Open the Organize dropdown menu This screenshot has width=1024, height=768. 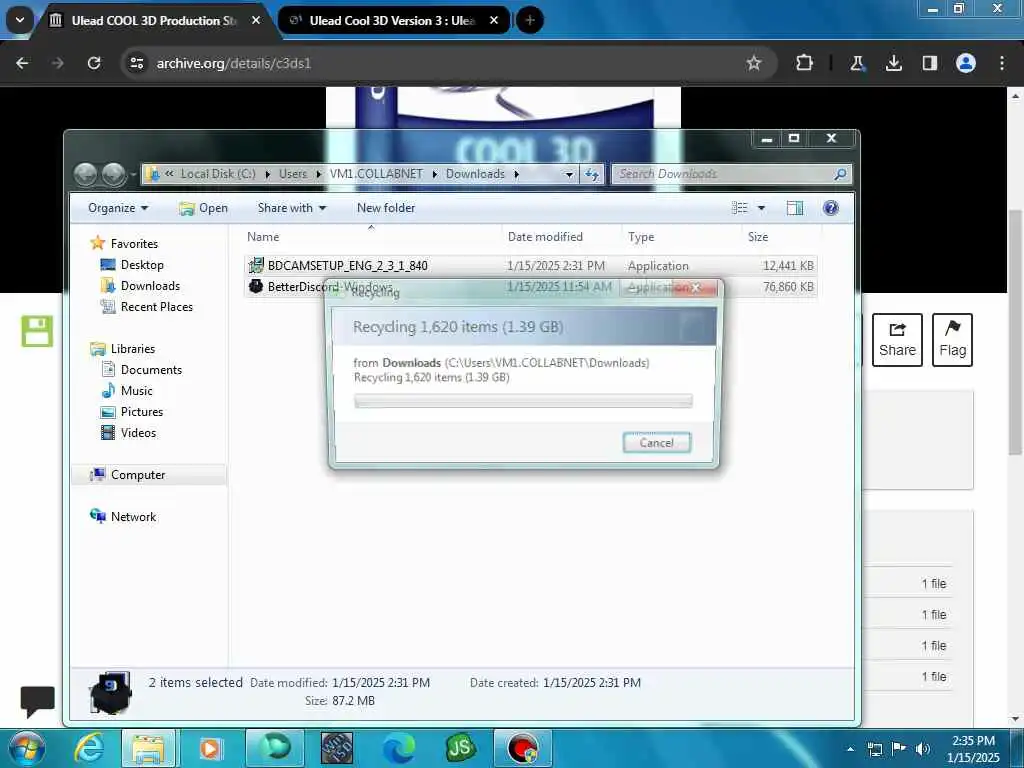118,208
